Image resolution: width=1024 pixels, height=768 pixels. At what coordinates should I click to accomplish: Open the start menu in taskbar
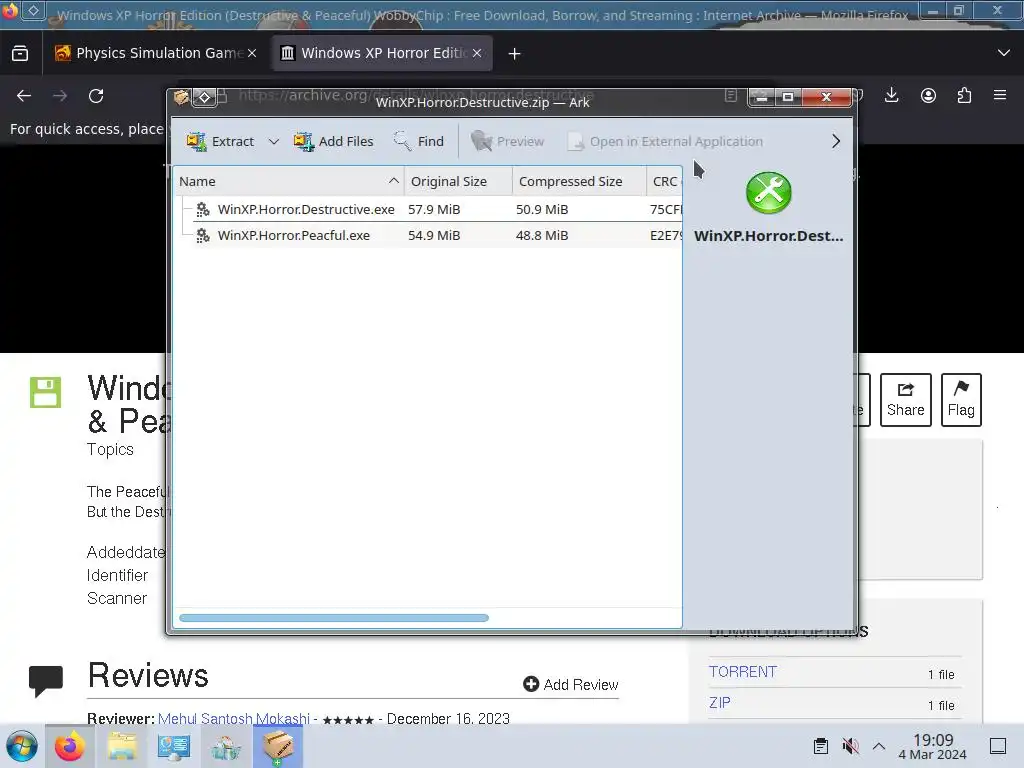[22, 746]
